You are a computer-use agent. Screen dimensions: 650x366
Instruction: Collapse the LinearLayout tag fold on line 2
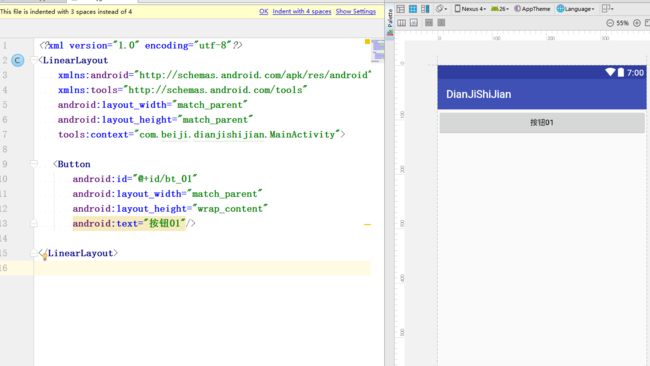pos(34,61)
